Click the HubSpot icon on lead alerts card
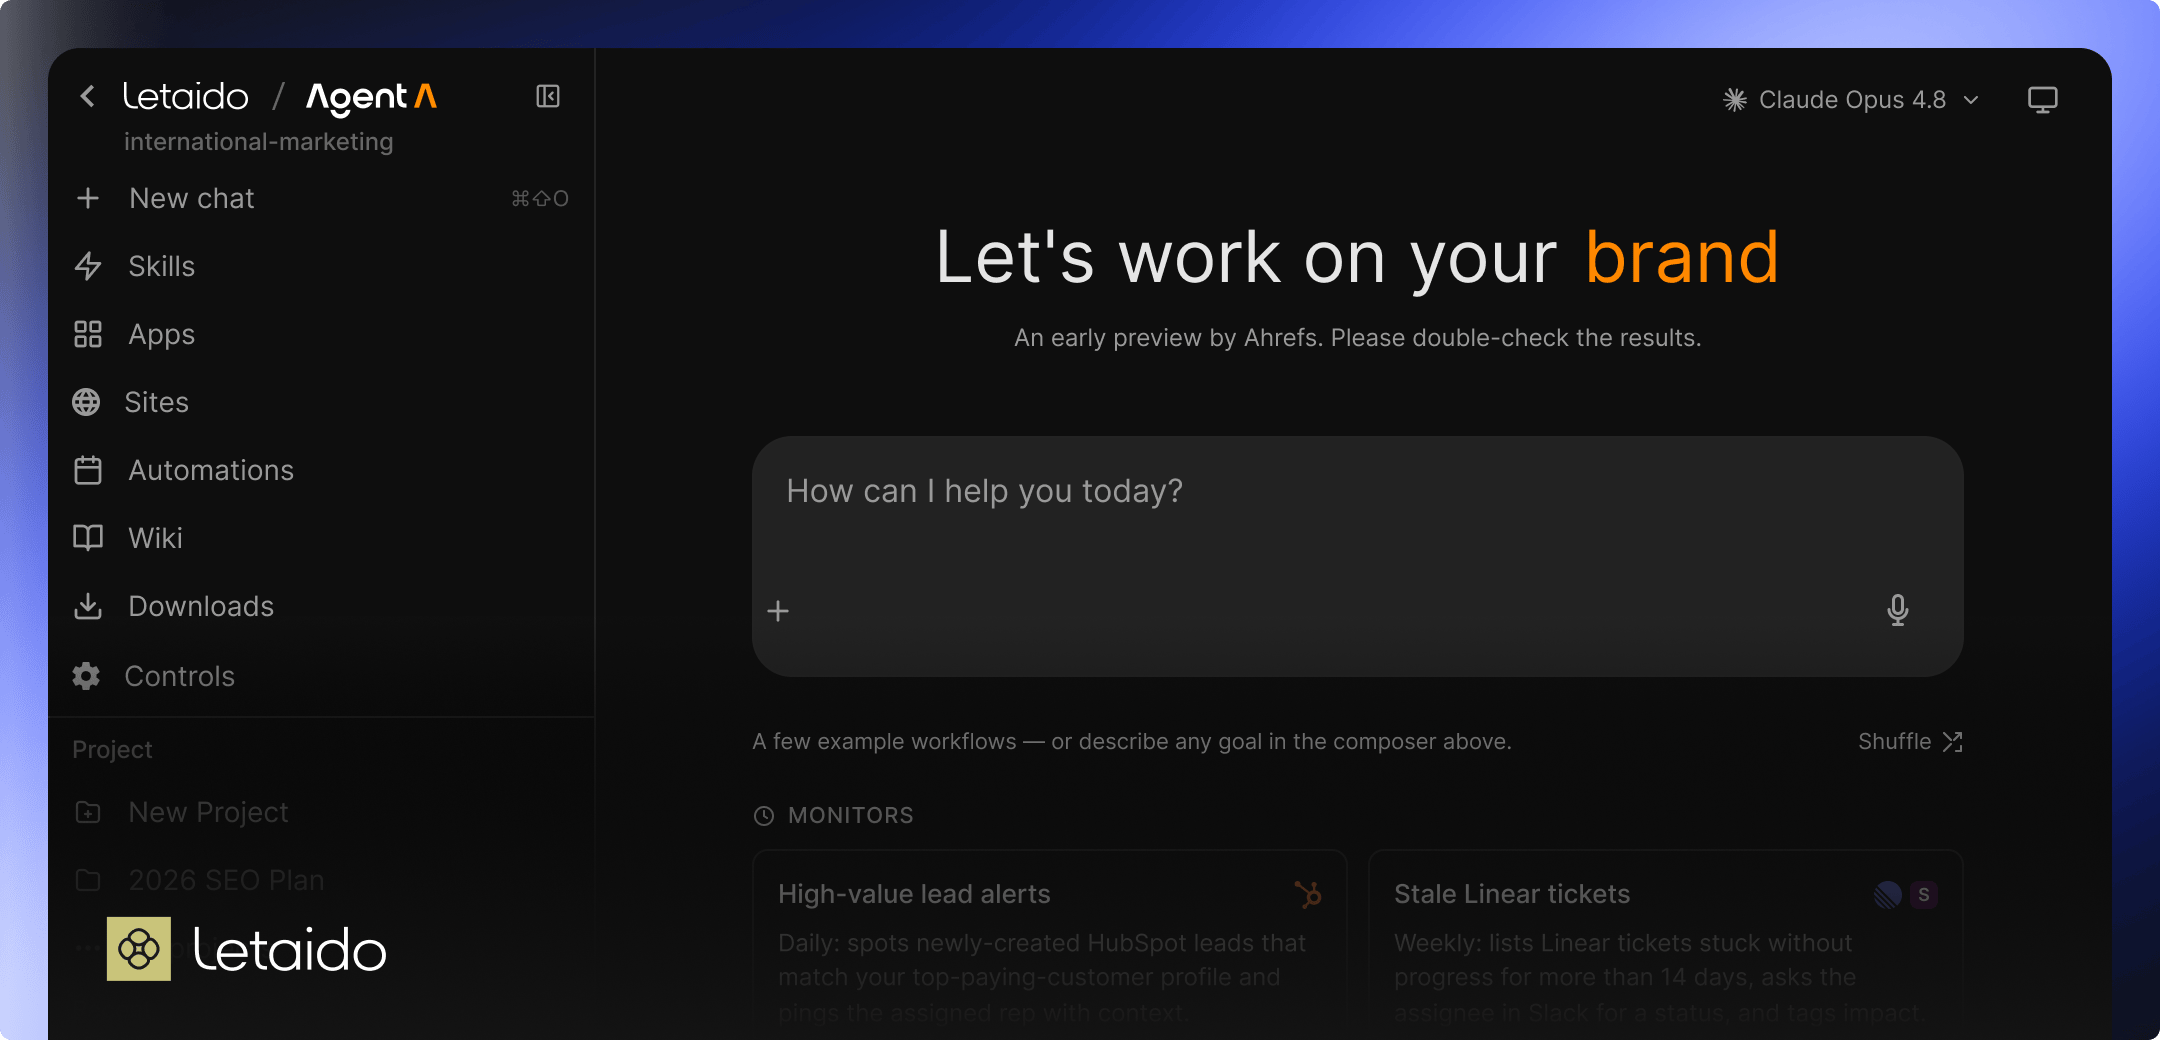Viewport: 2160px width, 1040px height. (x=1308, y=894)
